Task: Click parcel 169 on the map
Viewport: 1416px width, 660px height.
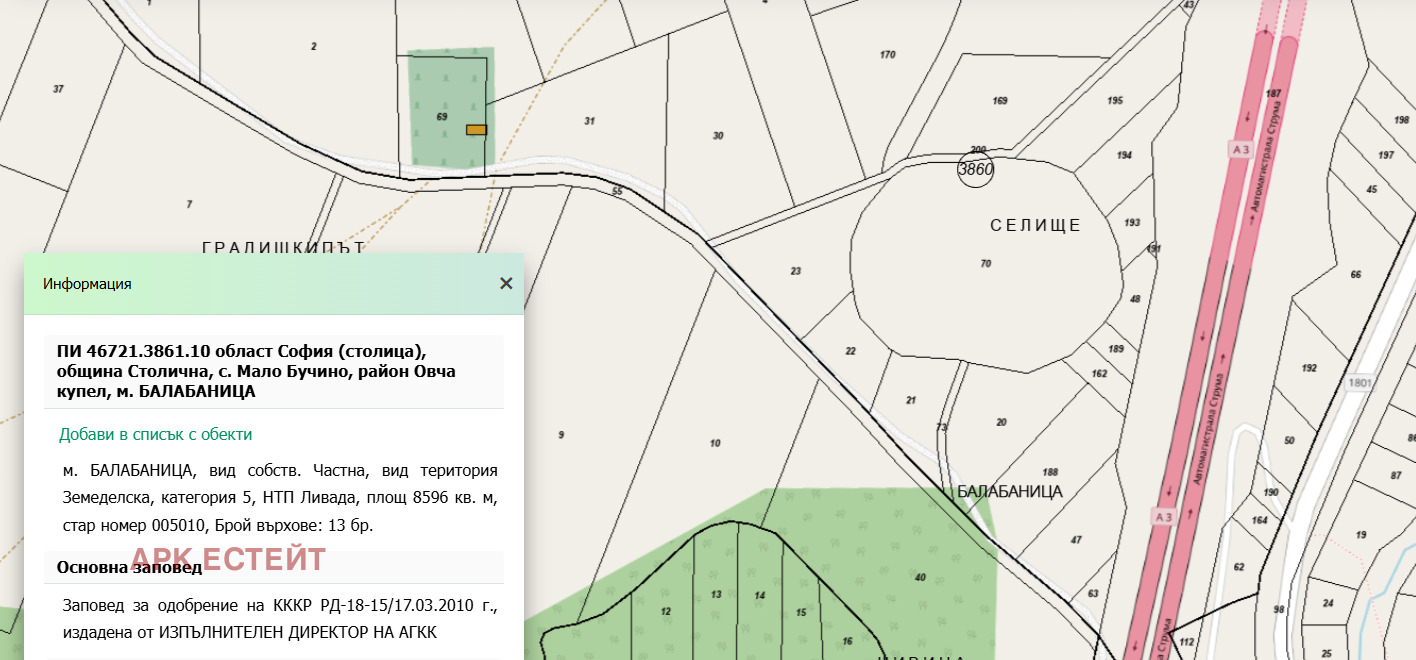Action: [x=999, y=101]
